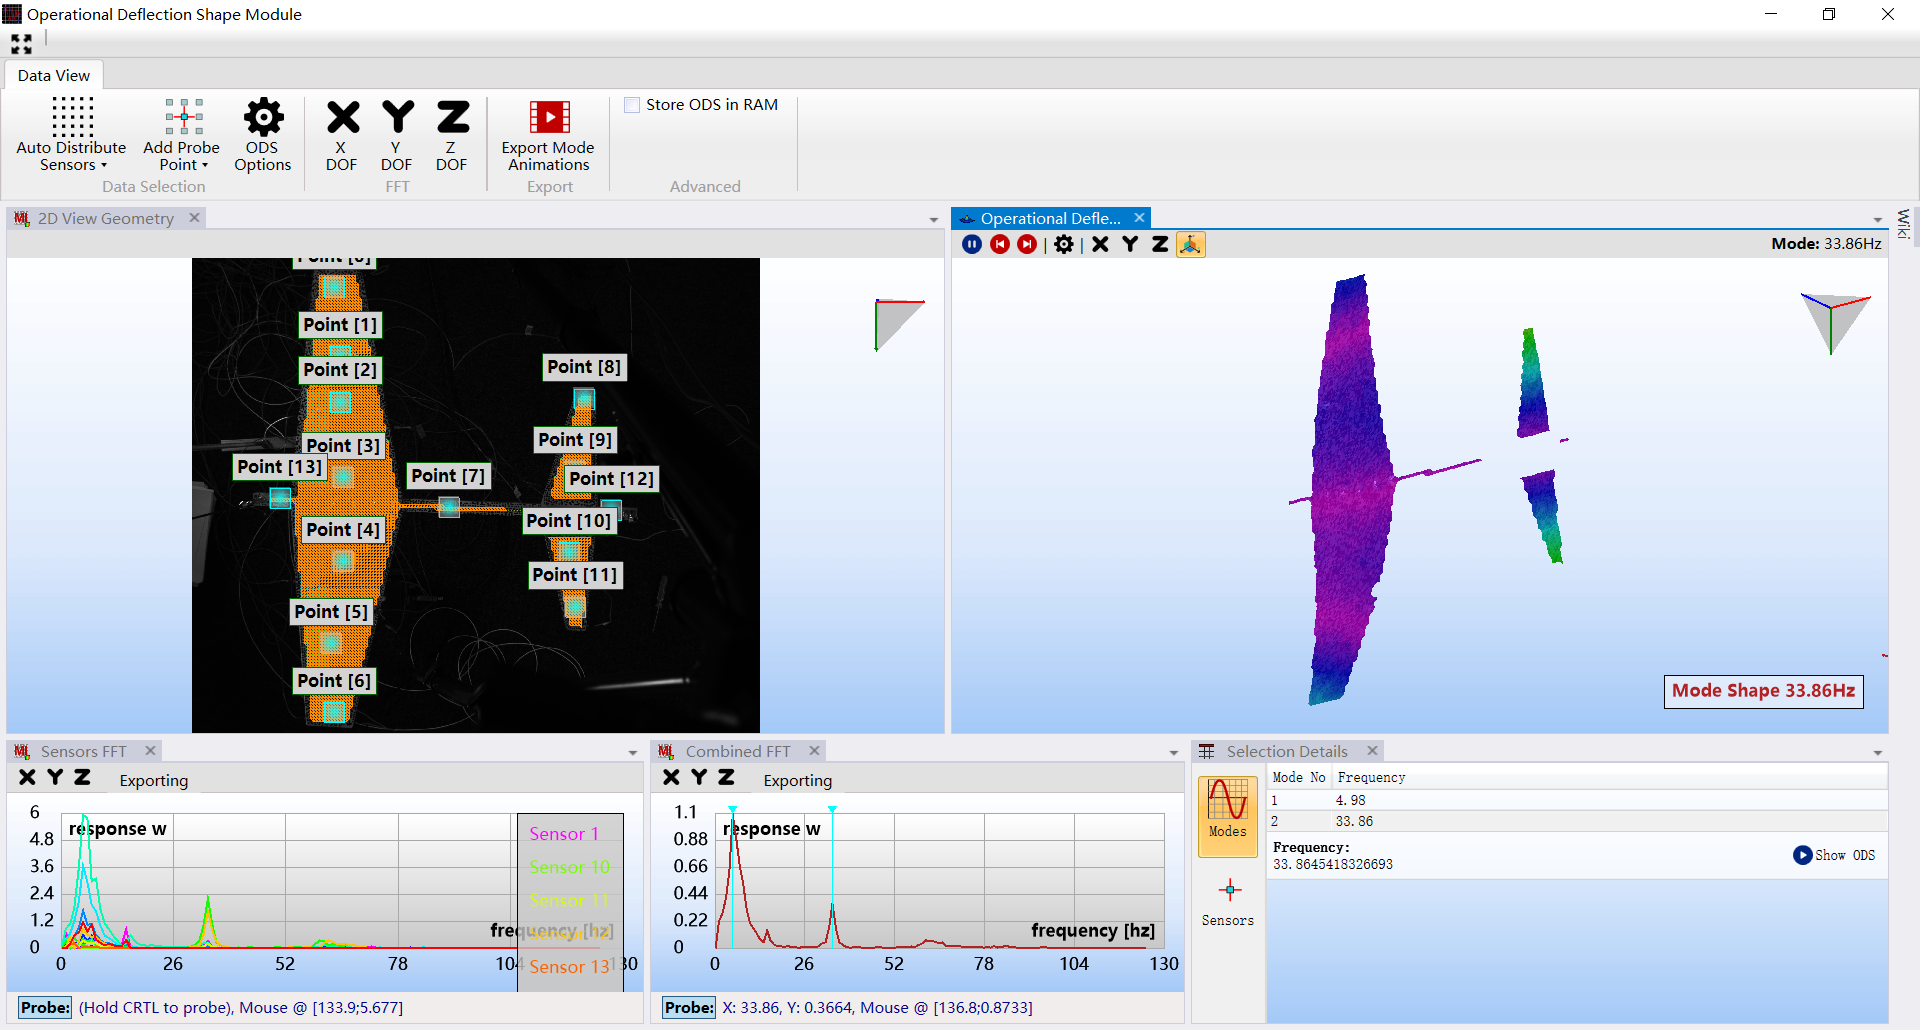
Task: Go to next mode shape
Action: 1027,244
